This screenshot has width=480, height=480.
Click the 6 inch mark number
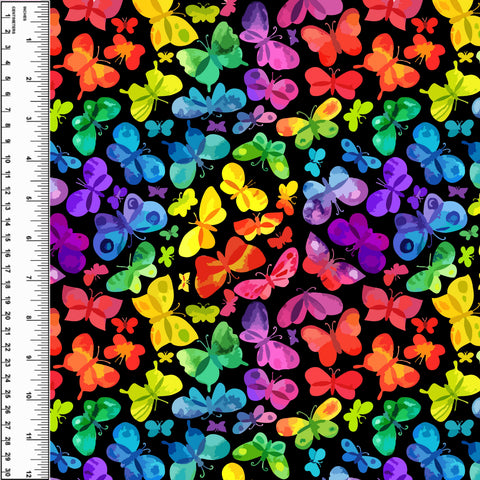pyautogui.click(x=29, y=239)
